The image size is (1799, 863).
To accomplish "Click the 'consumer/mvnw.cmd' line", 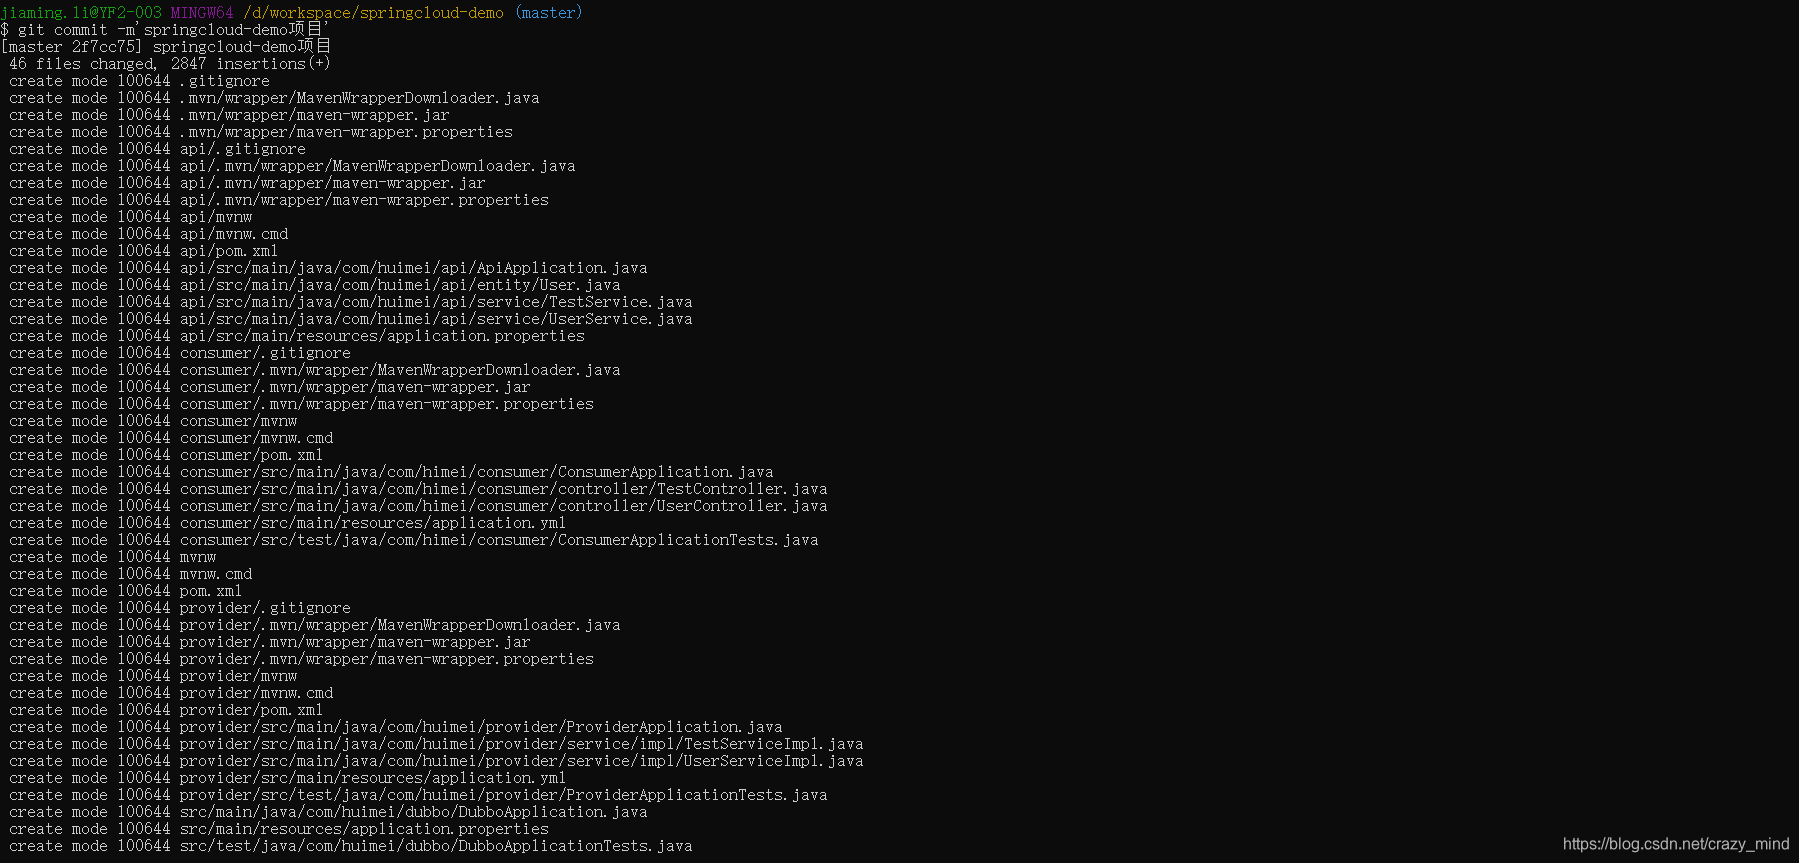I will pyautogui.click(x=171, y=438).
